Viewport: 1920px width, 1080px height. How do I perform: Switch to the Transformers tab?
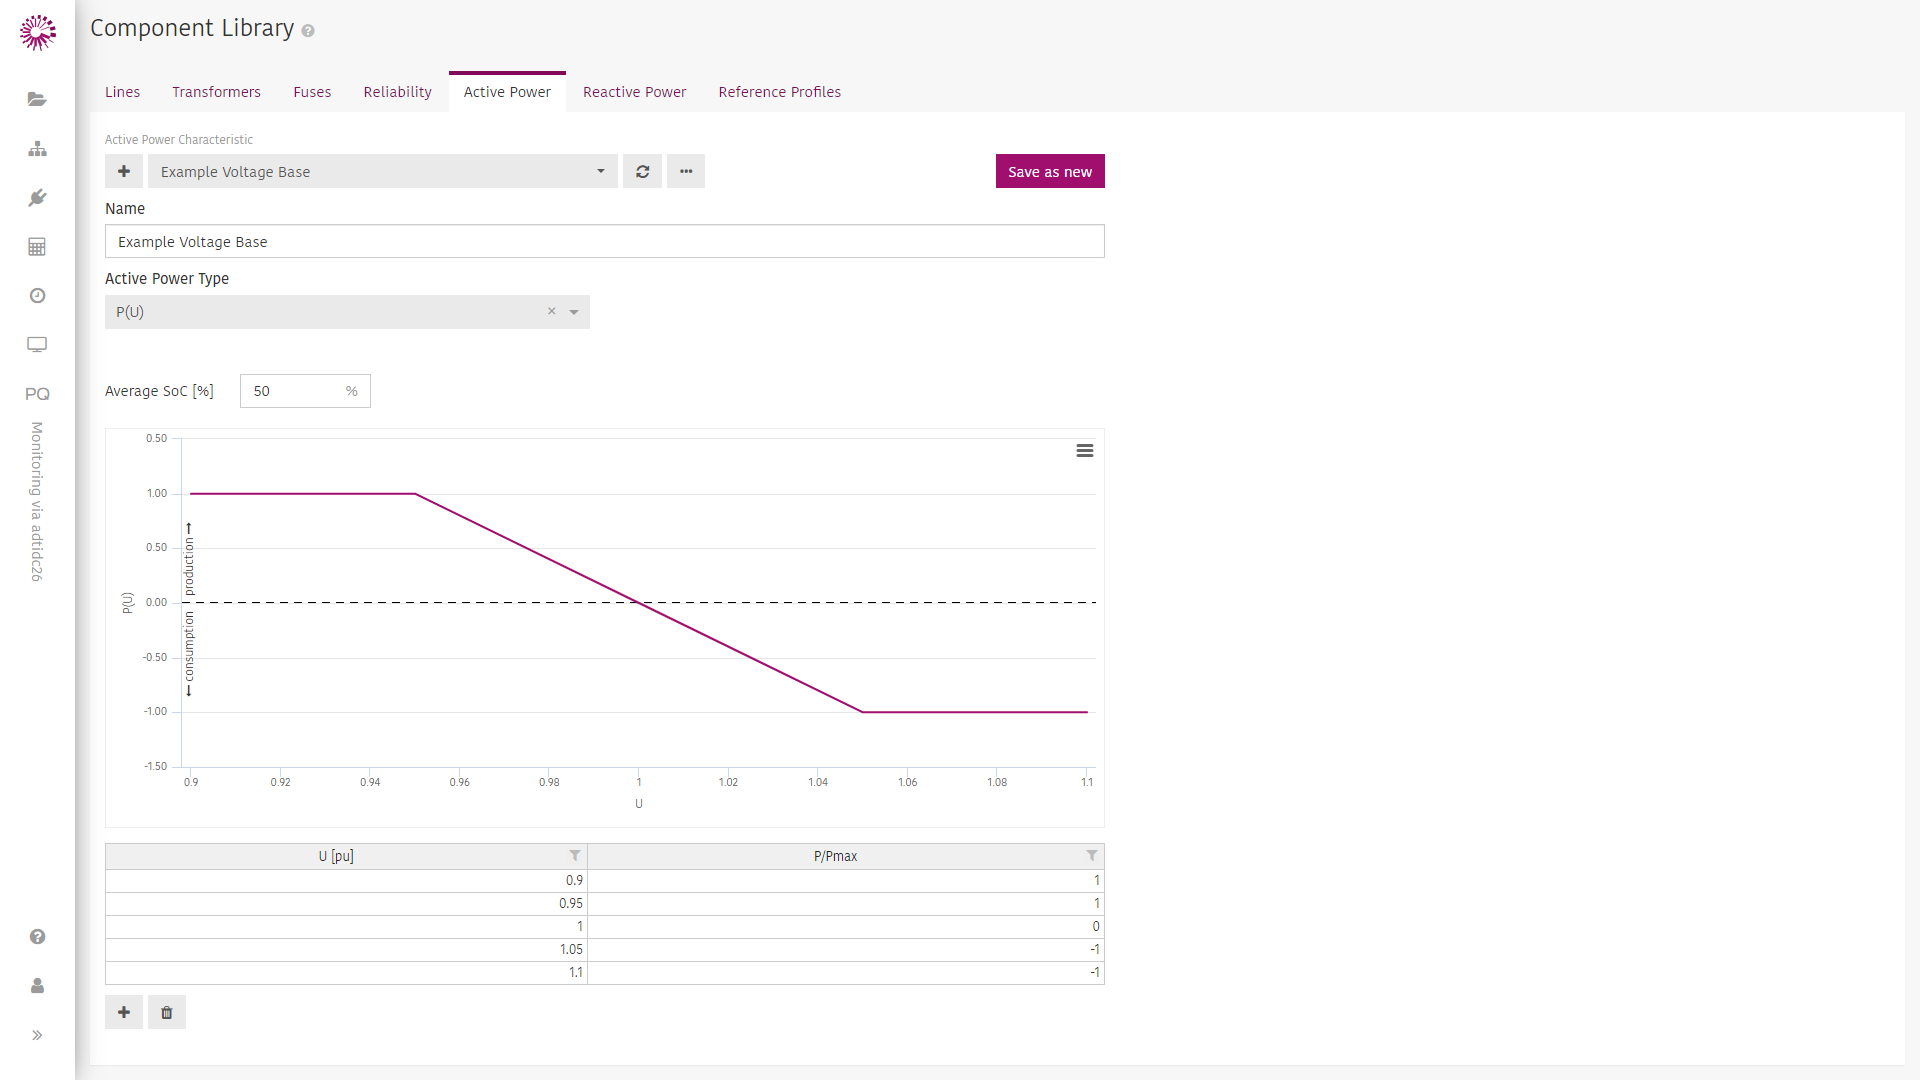[216, 92]
